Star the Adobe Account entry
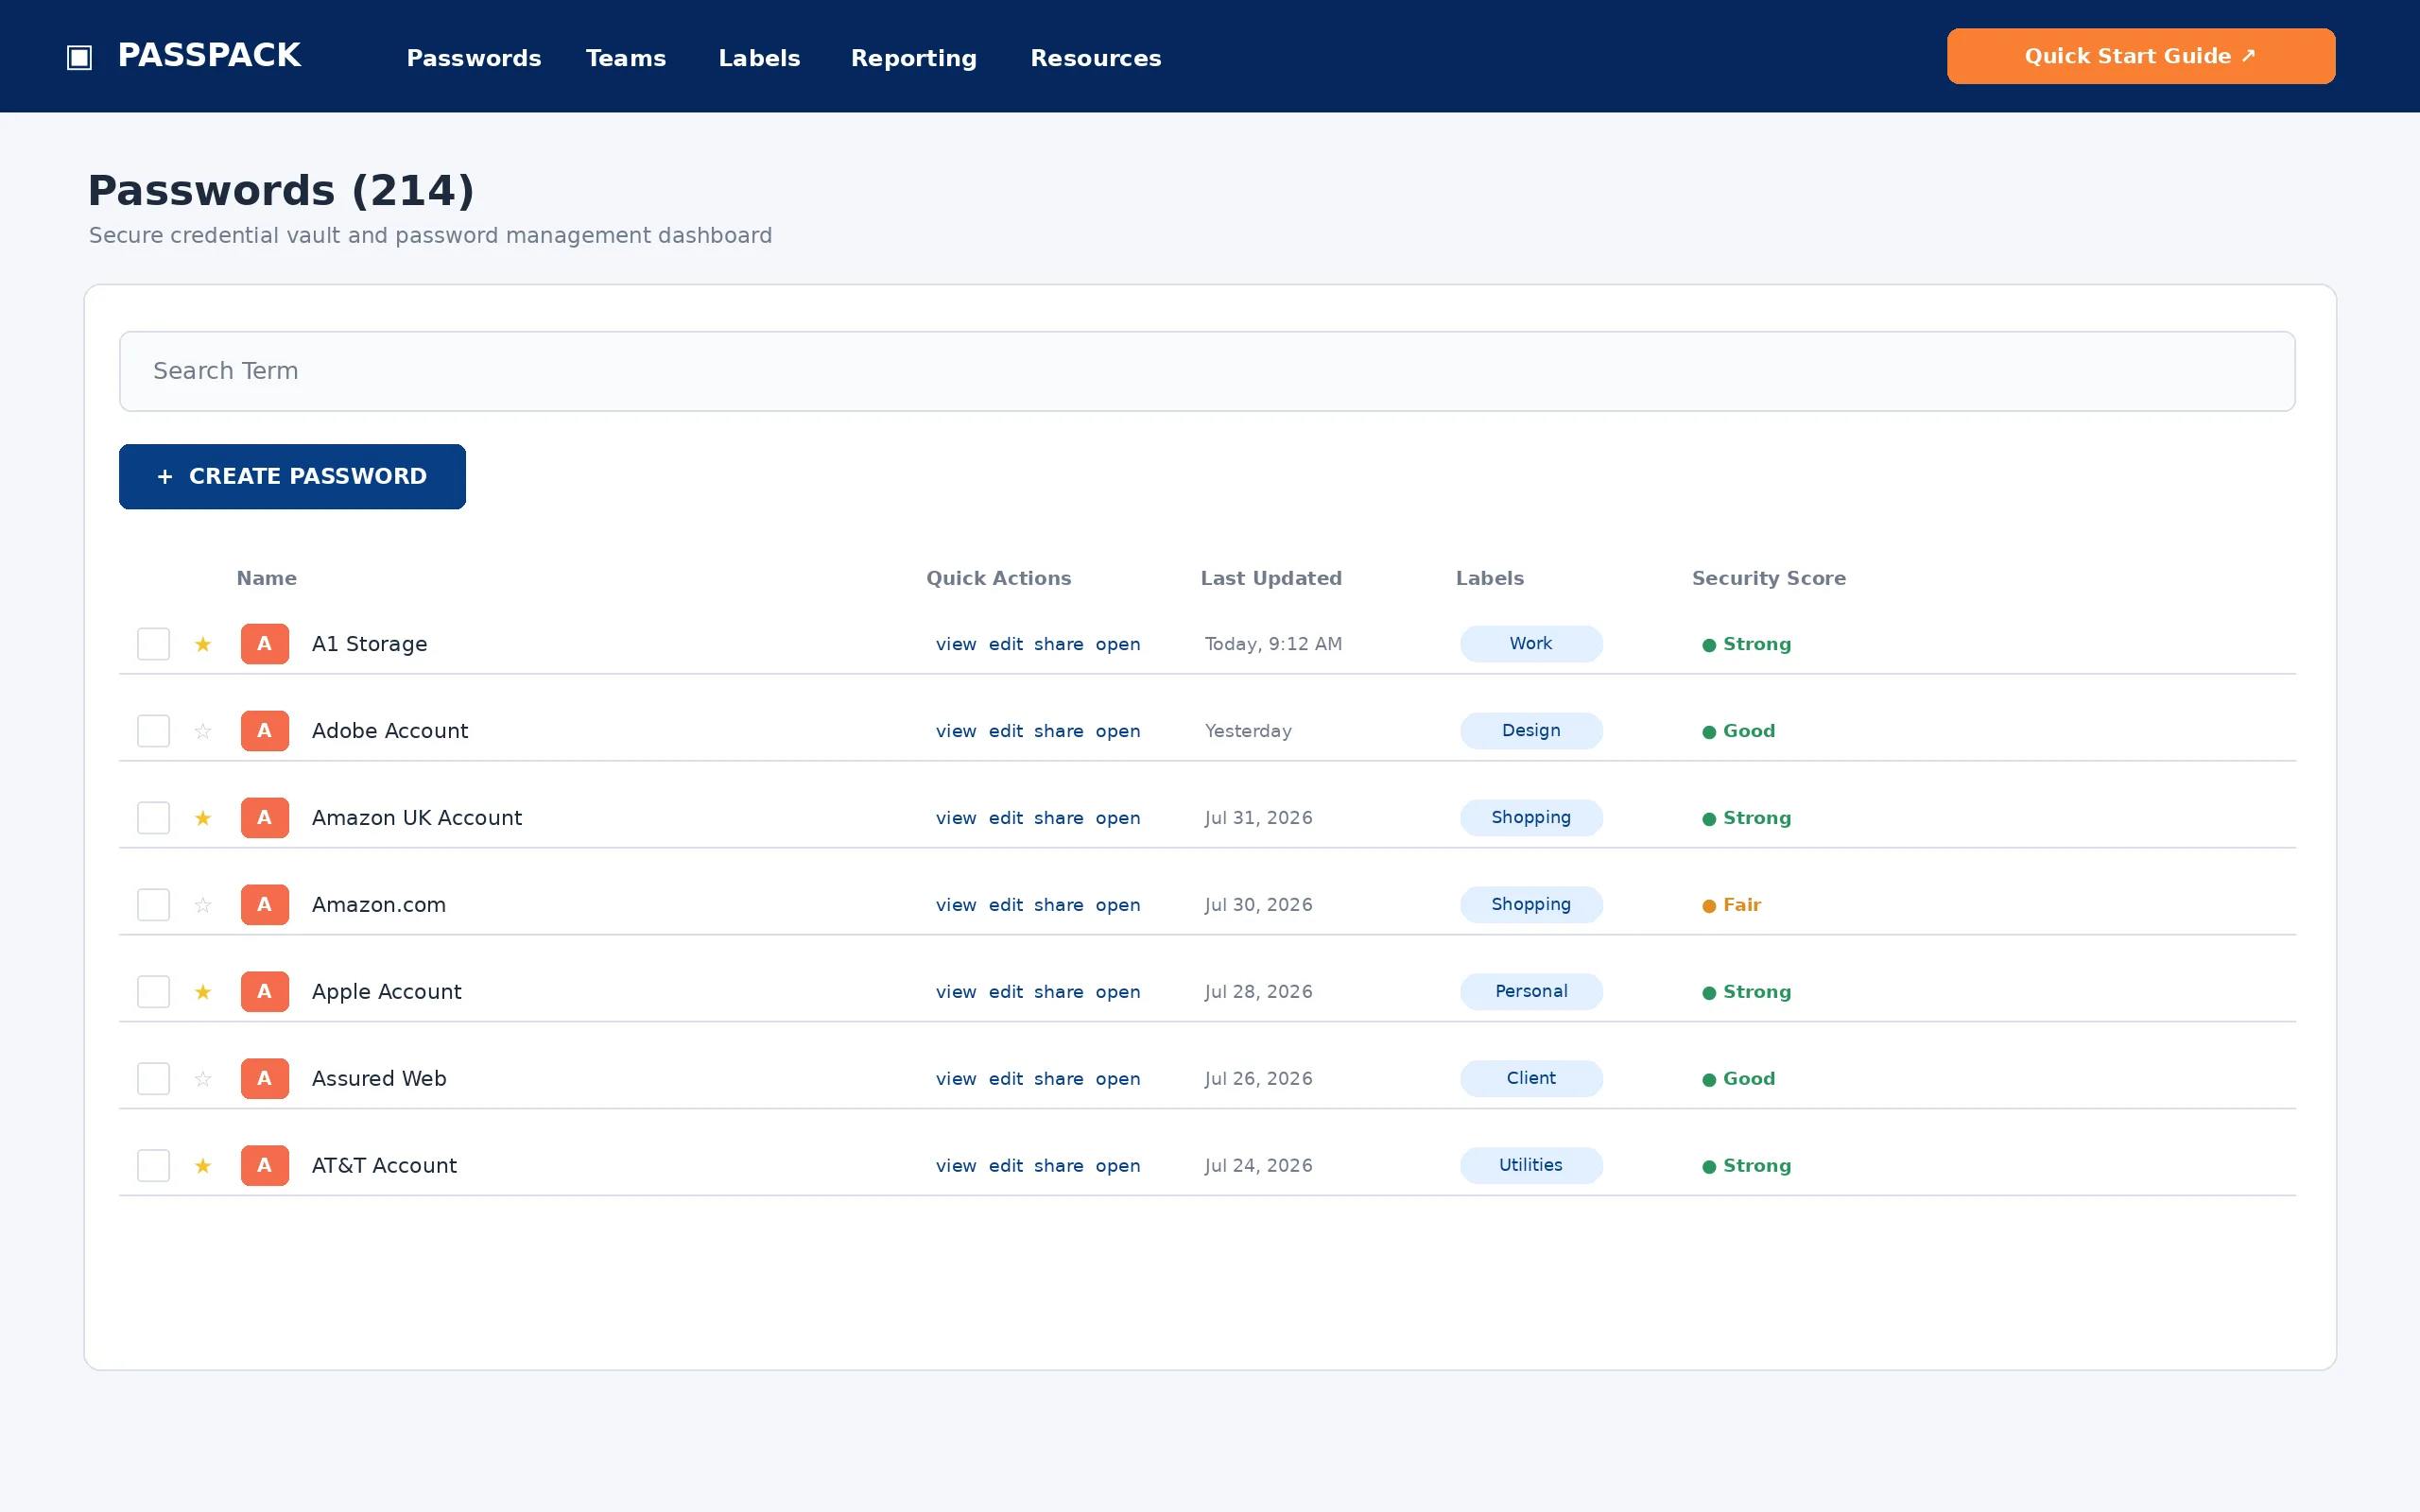The height and width of the screenshot is (1512, 2420). coord(203,731)
